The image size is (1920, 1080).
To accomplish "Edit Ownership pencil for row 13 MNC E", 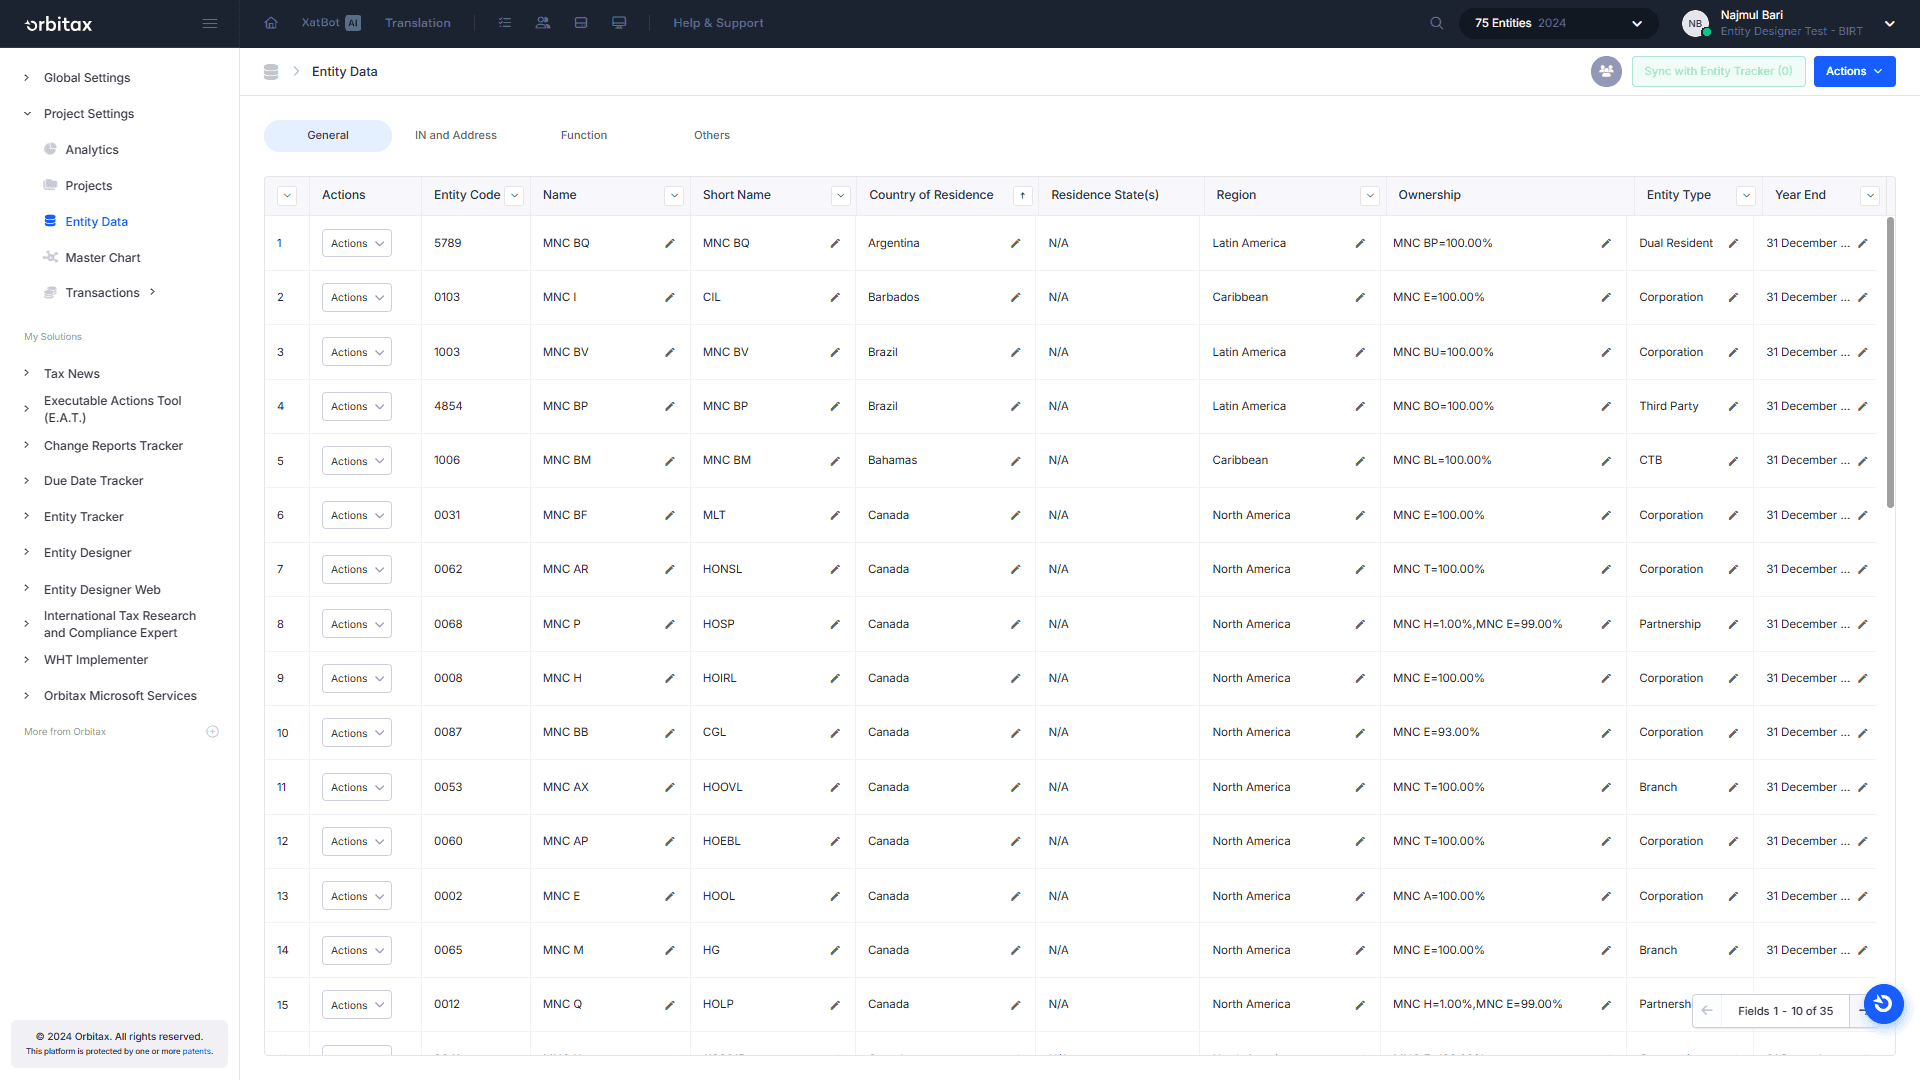I will point(1606,897).
